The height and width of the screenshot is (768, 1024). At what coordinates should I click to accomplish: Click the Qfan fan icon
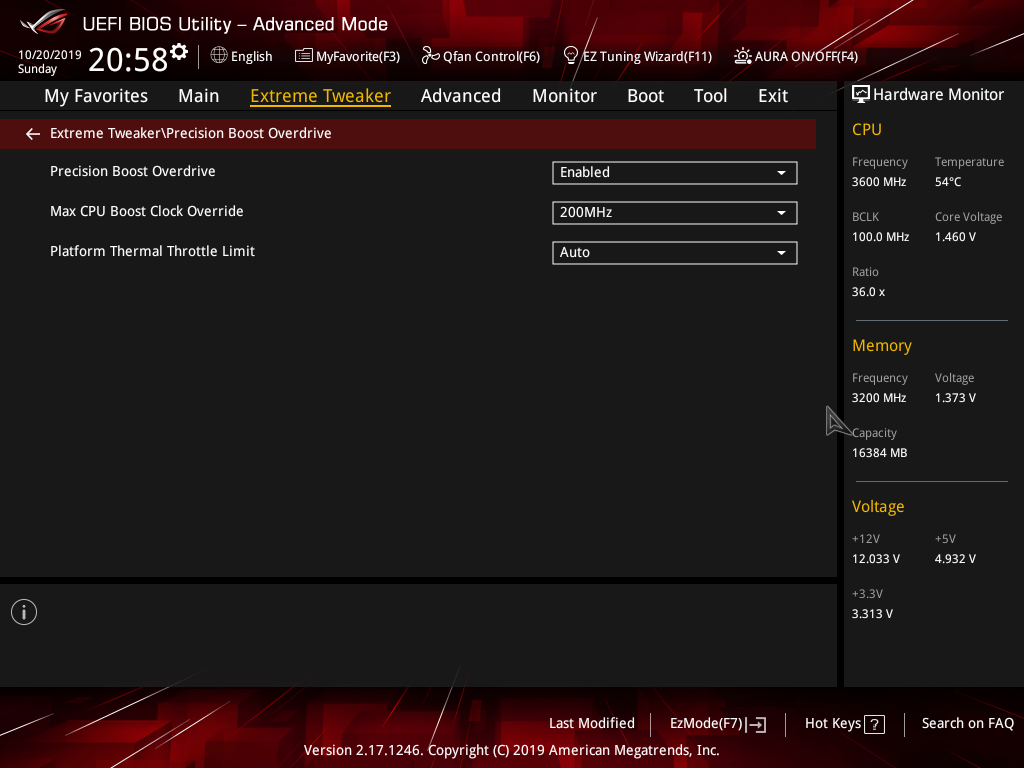coord(430,56)
